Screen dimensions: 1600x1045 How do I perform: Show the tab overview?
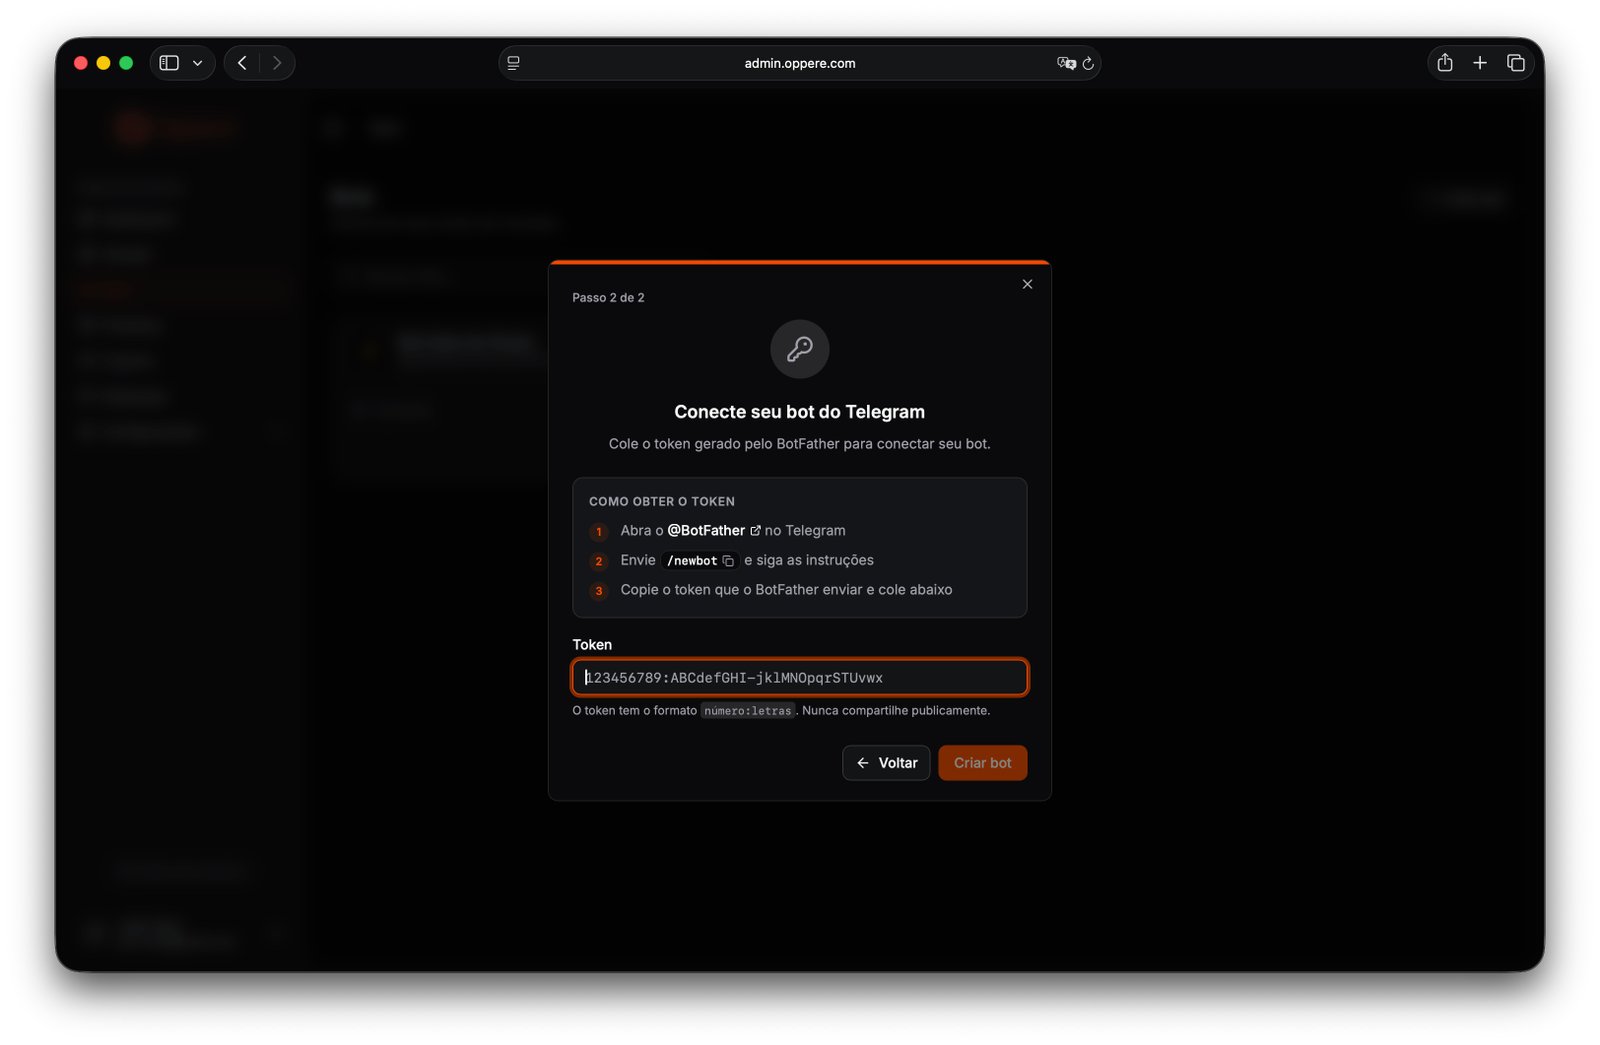tap(1515, 63)
